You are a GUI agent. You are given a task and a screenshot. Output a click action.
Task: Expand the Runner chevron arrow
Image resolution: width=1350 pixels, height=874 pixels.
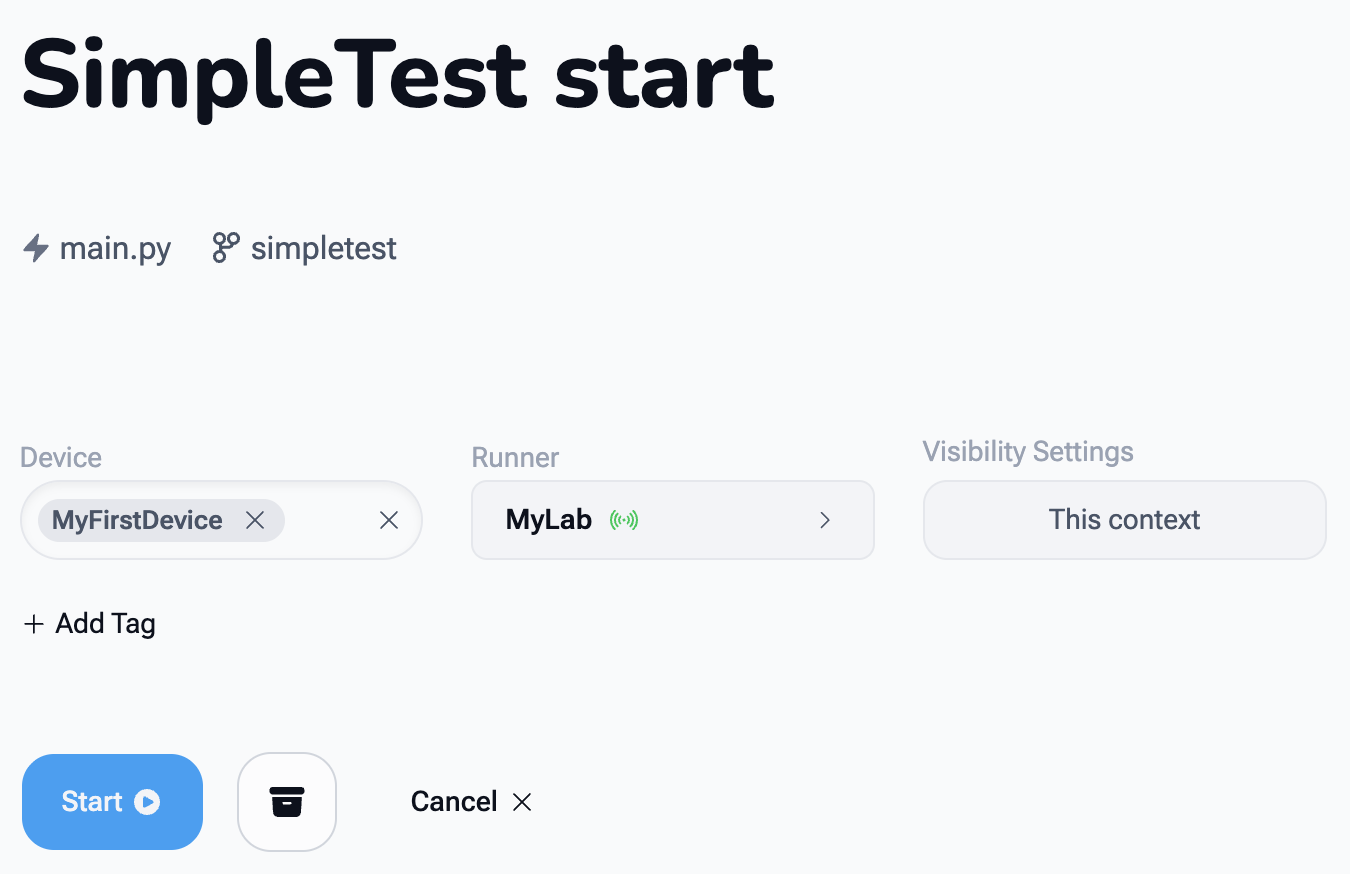825,520
